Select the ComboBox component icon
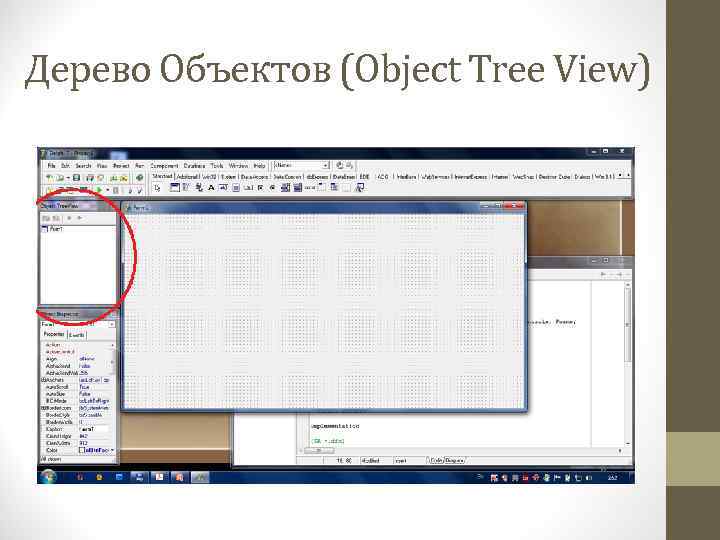This screenshot has width=720, height=540. [x=298, y=187]
